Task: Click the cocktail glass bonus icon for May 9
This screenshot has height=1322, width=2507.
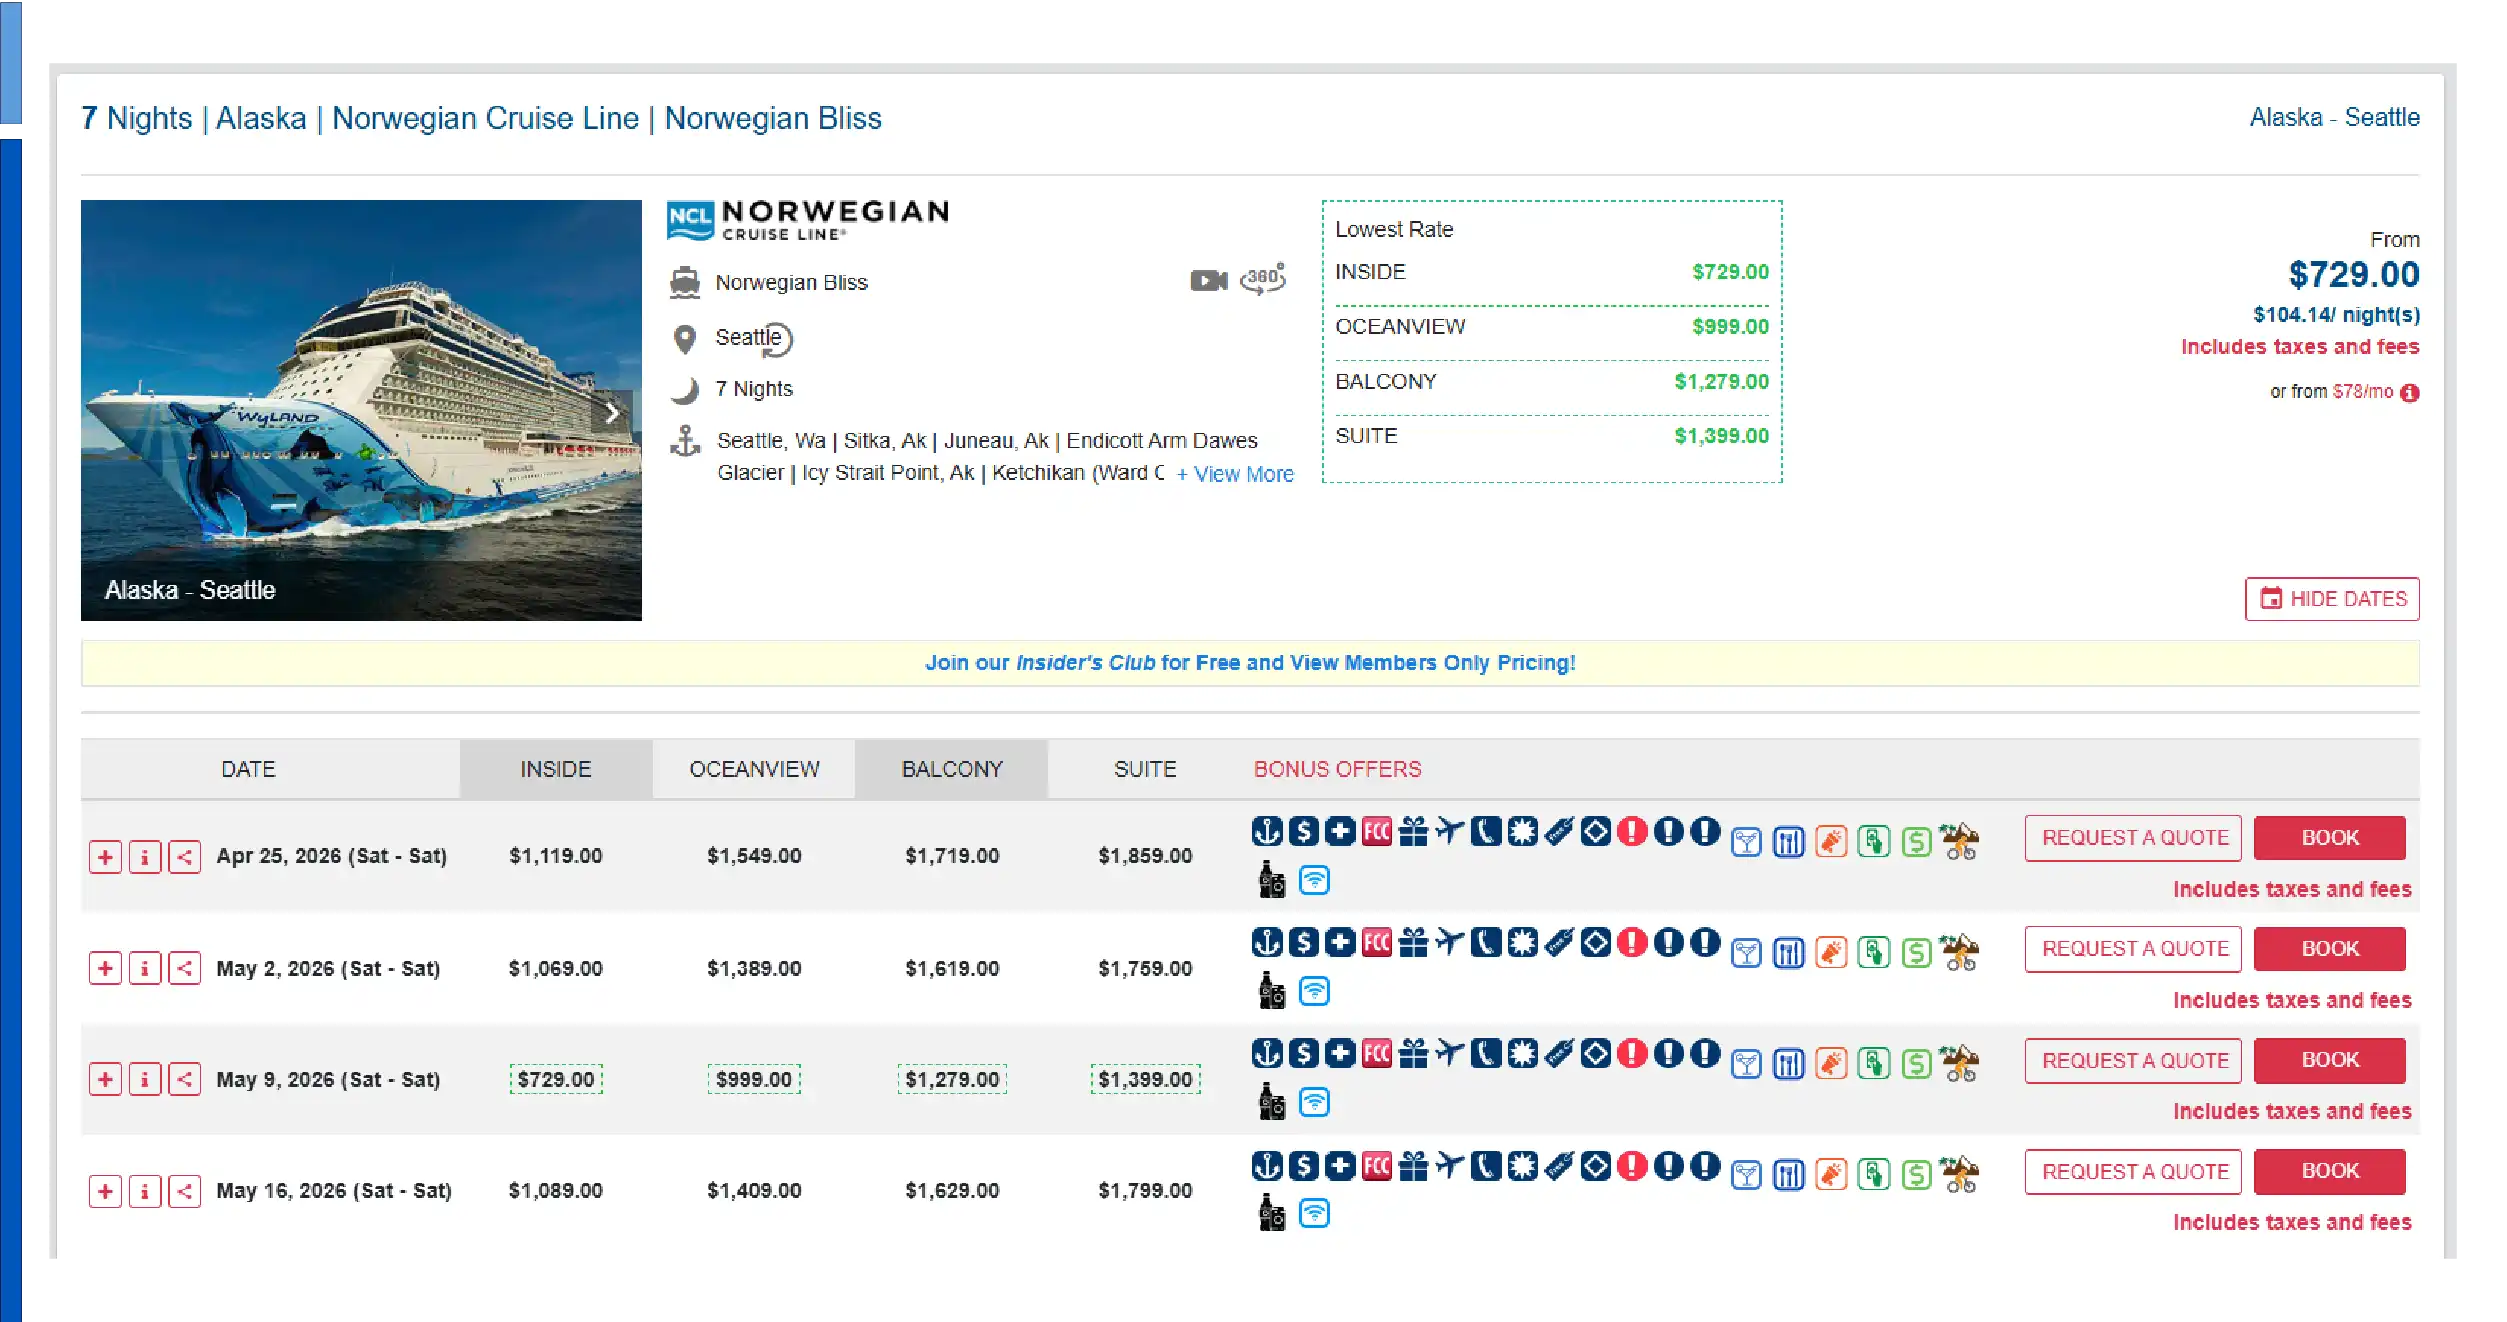Action: coord(1746,1064)
